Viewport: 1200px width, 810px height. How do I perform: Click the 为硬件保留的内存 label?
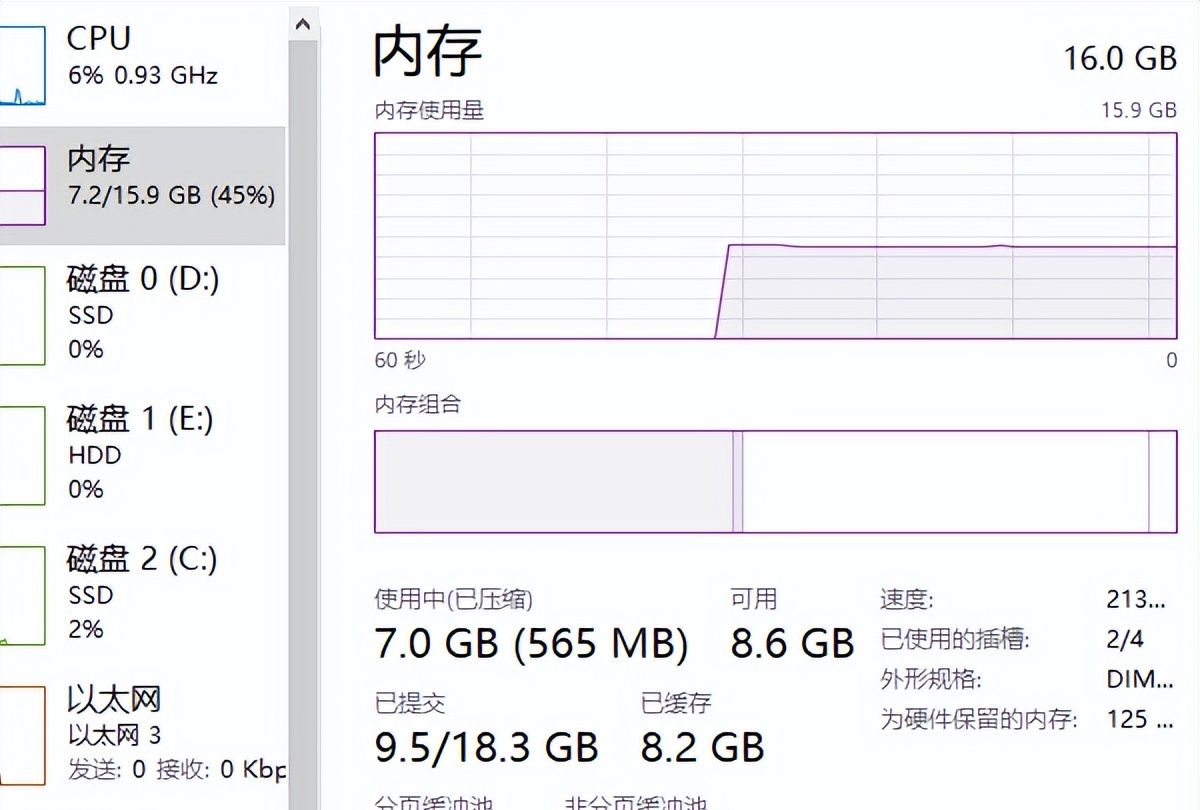pyautogui.click(x=978, y=719)
